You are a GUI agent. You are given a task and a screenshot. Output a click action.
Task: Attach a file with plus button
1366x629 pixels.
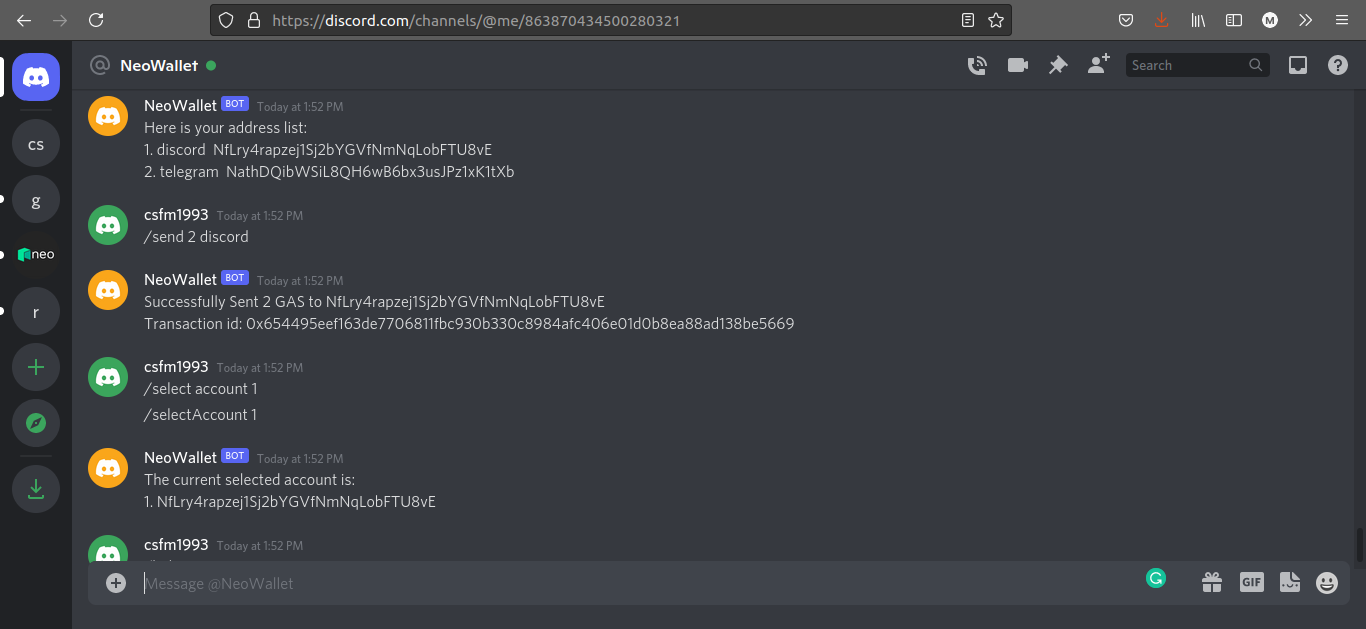116,583
